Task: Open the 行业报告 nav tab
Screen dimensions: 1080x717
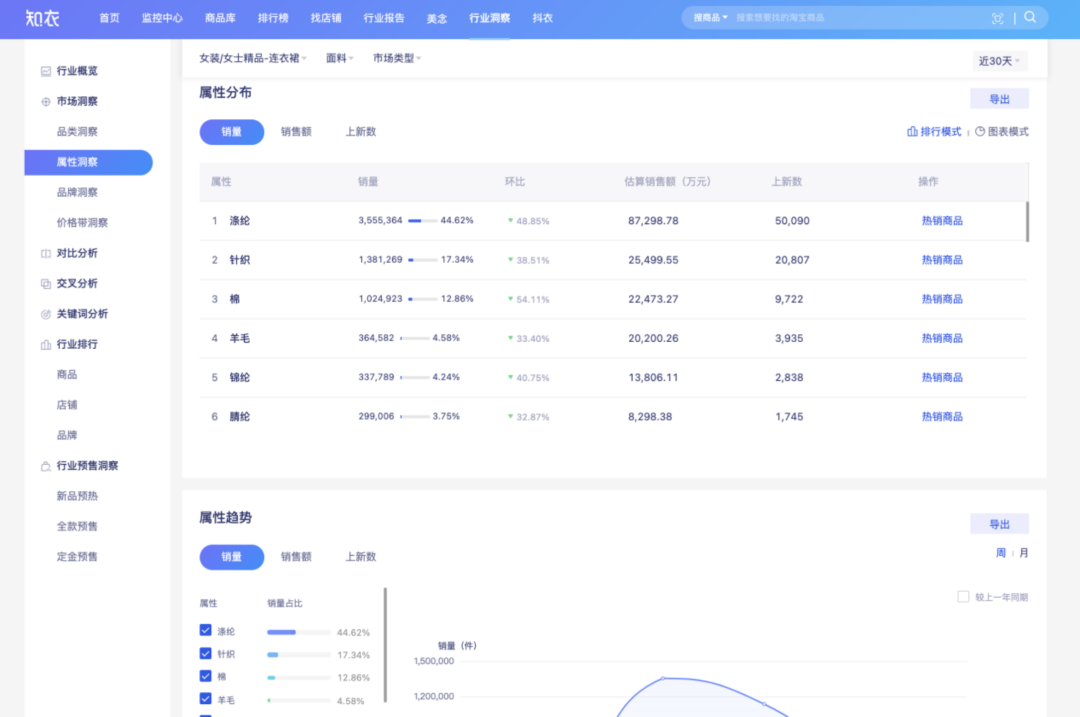Action: [384, 19]
